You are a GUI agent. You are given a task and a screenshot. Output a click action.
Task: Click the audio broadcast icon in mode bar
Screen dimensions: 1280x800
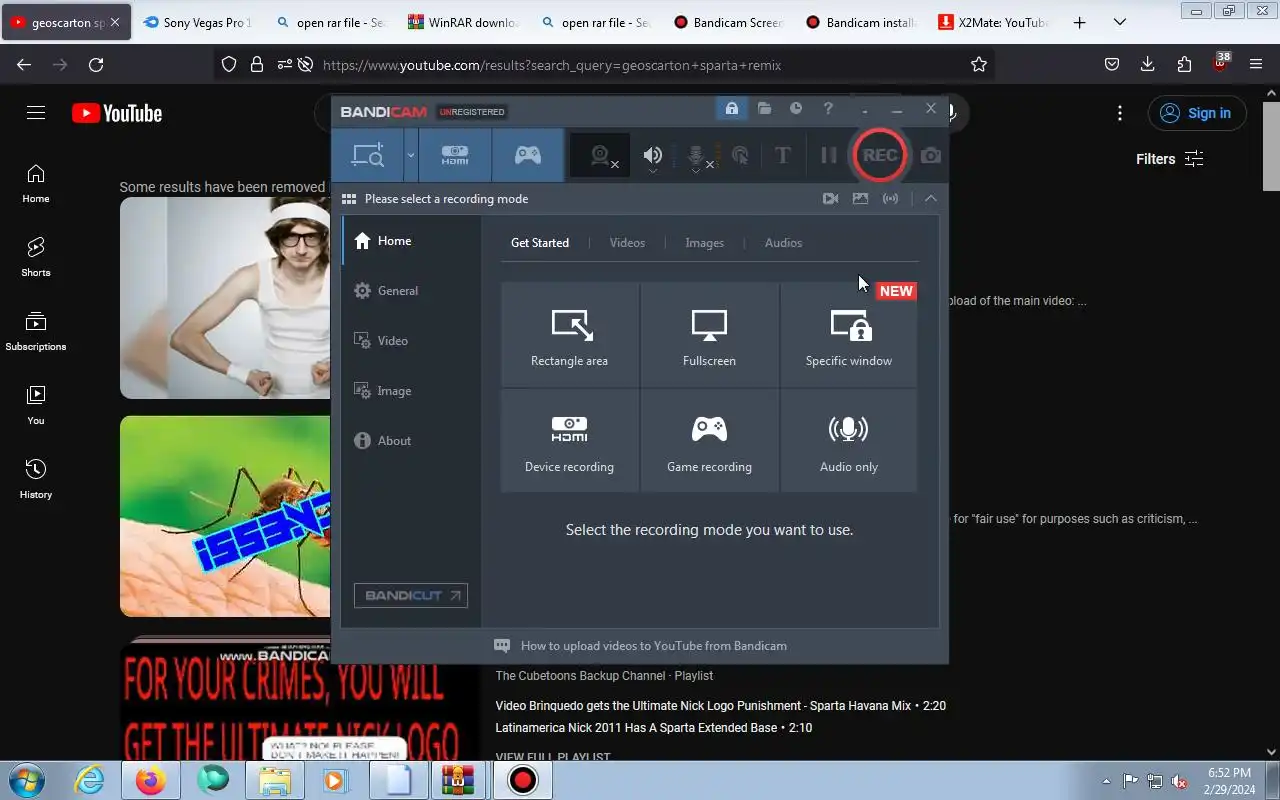point(890,199)
